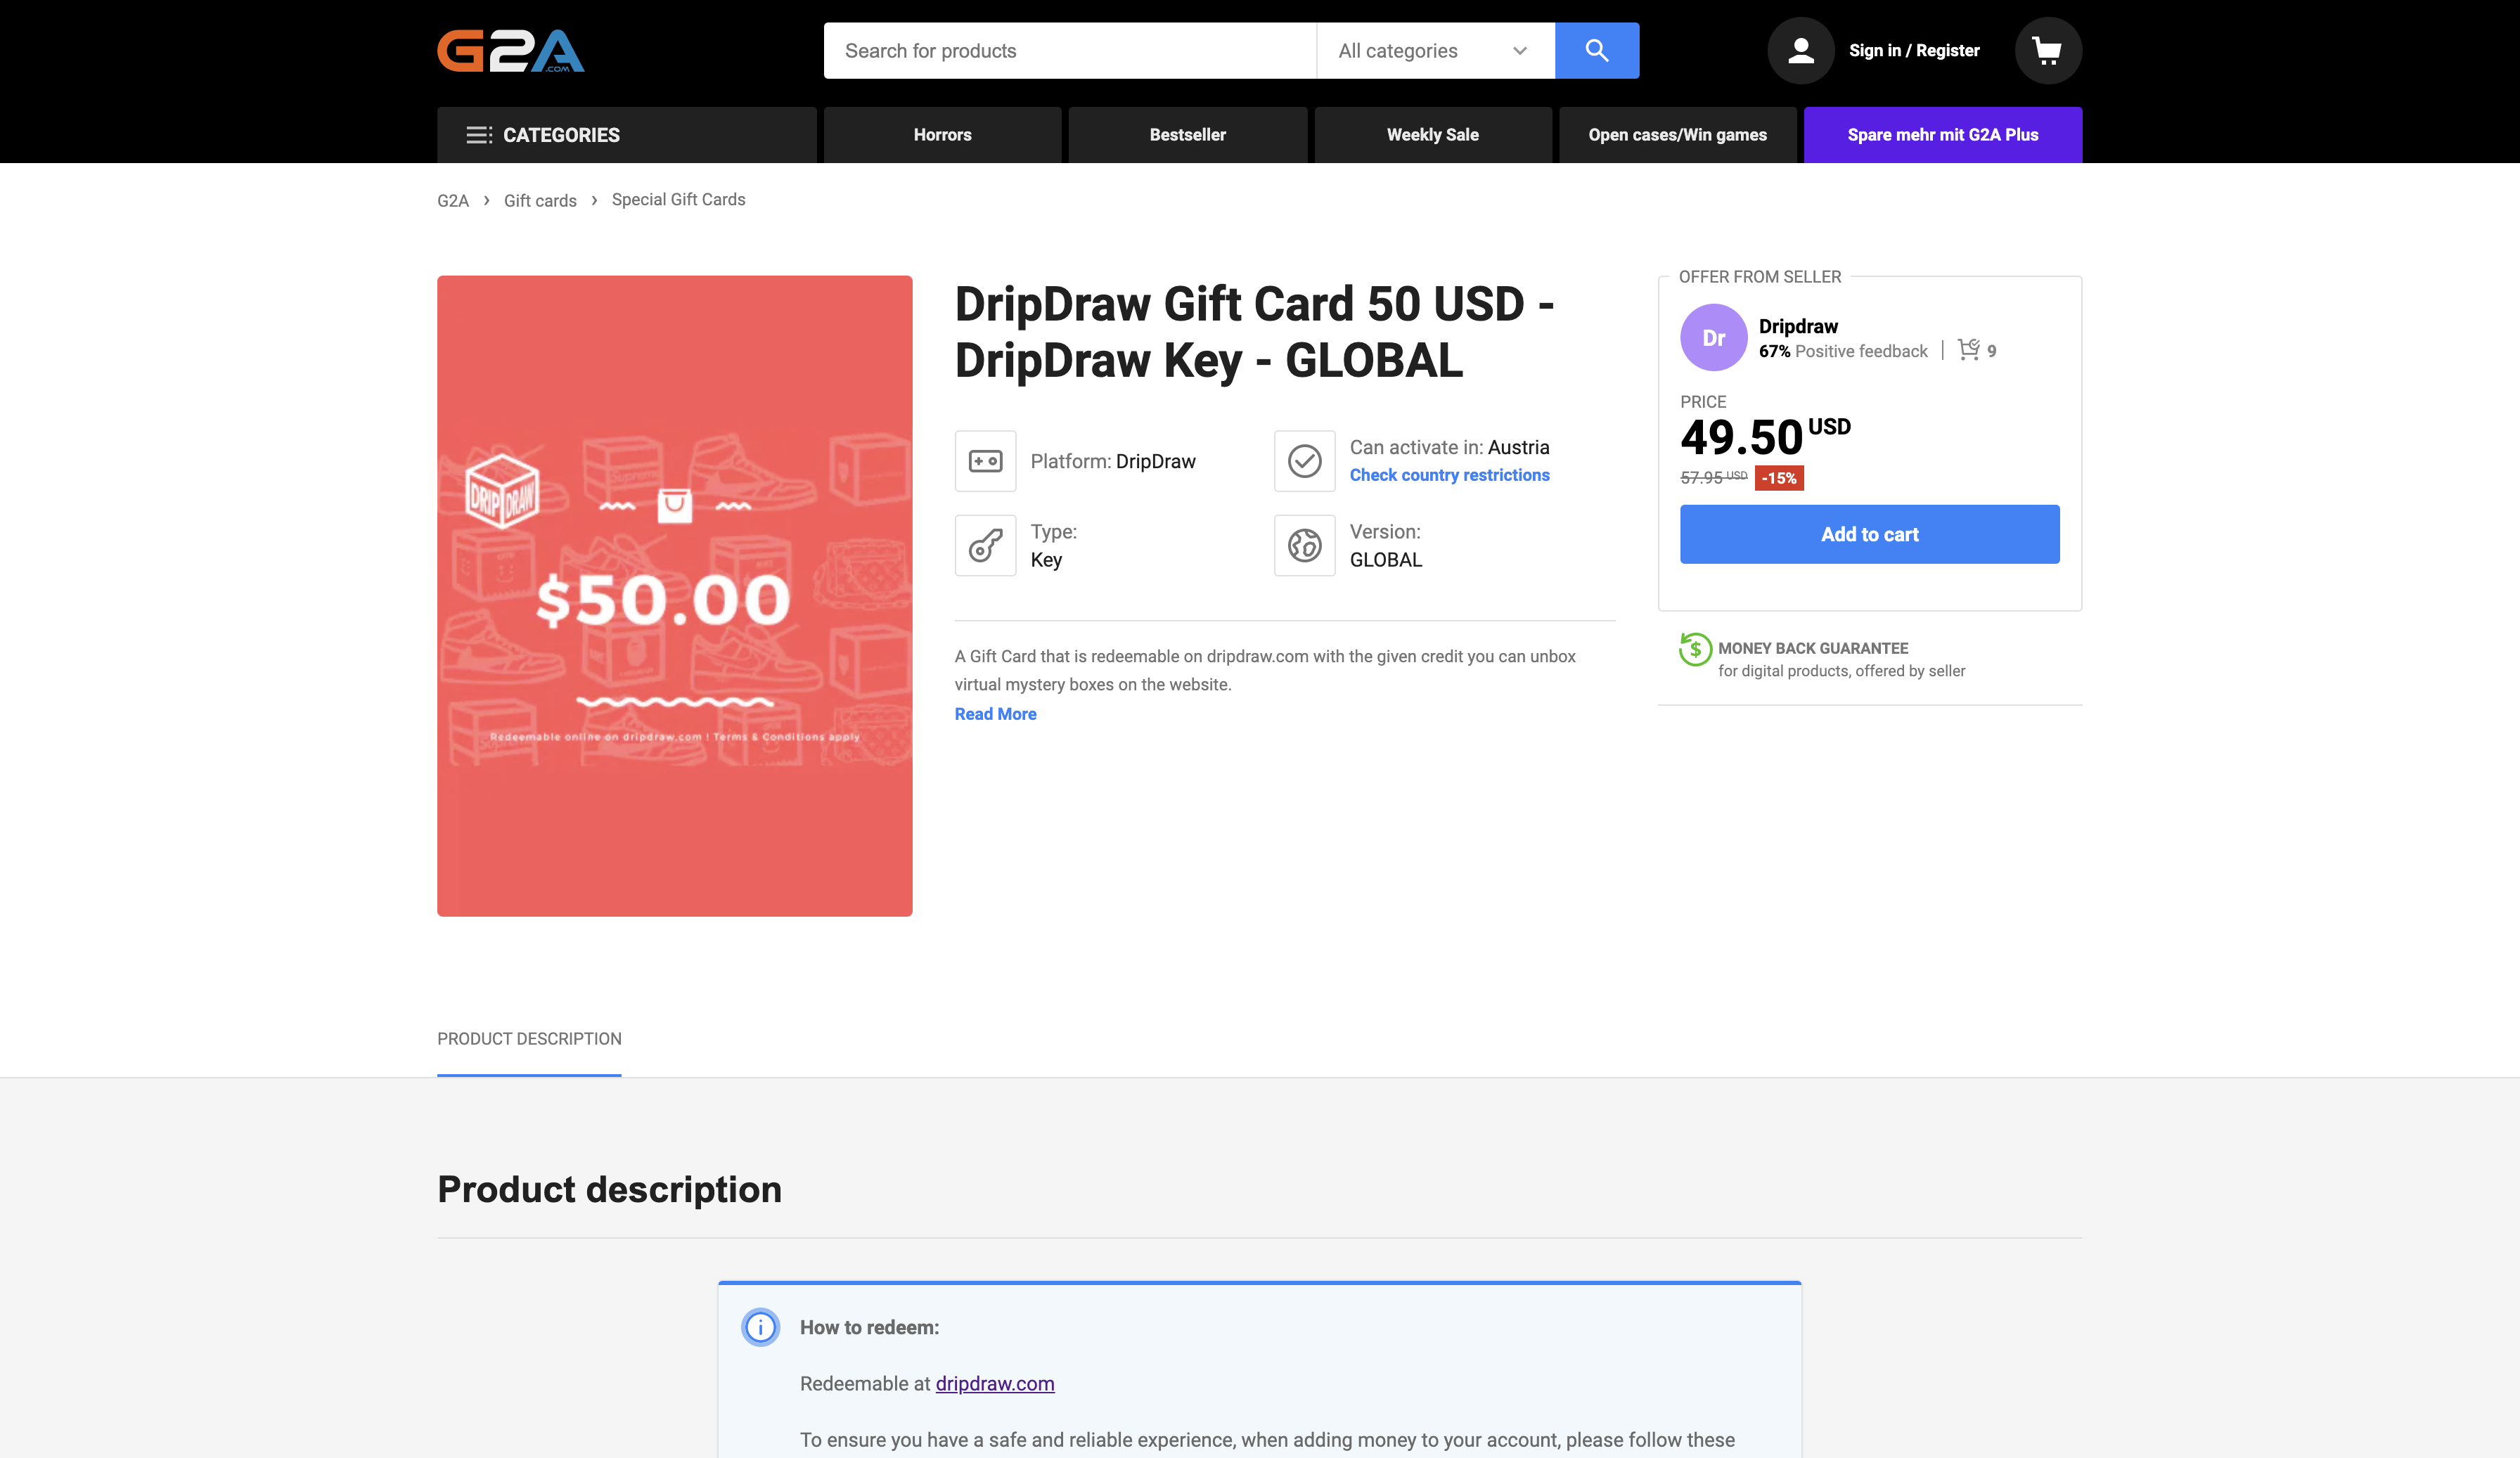Click the G2A logo
Viewport: 2520px width, 1458px height.
click(x=510, y=51)
